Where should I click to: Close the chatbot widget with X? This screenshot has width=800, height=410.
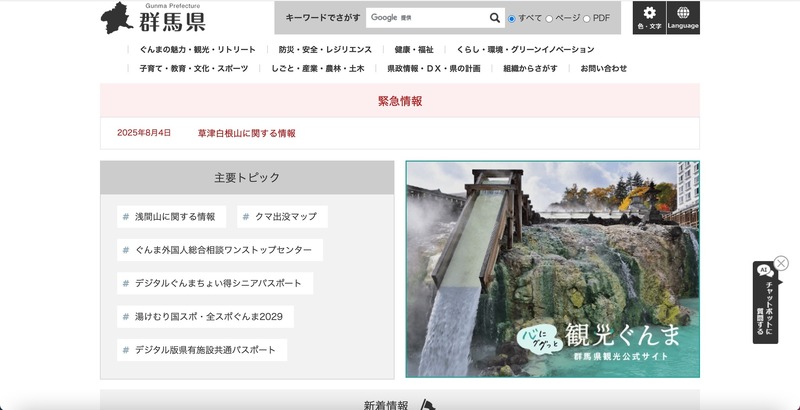[781, 263]
